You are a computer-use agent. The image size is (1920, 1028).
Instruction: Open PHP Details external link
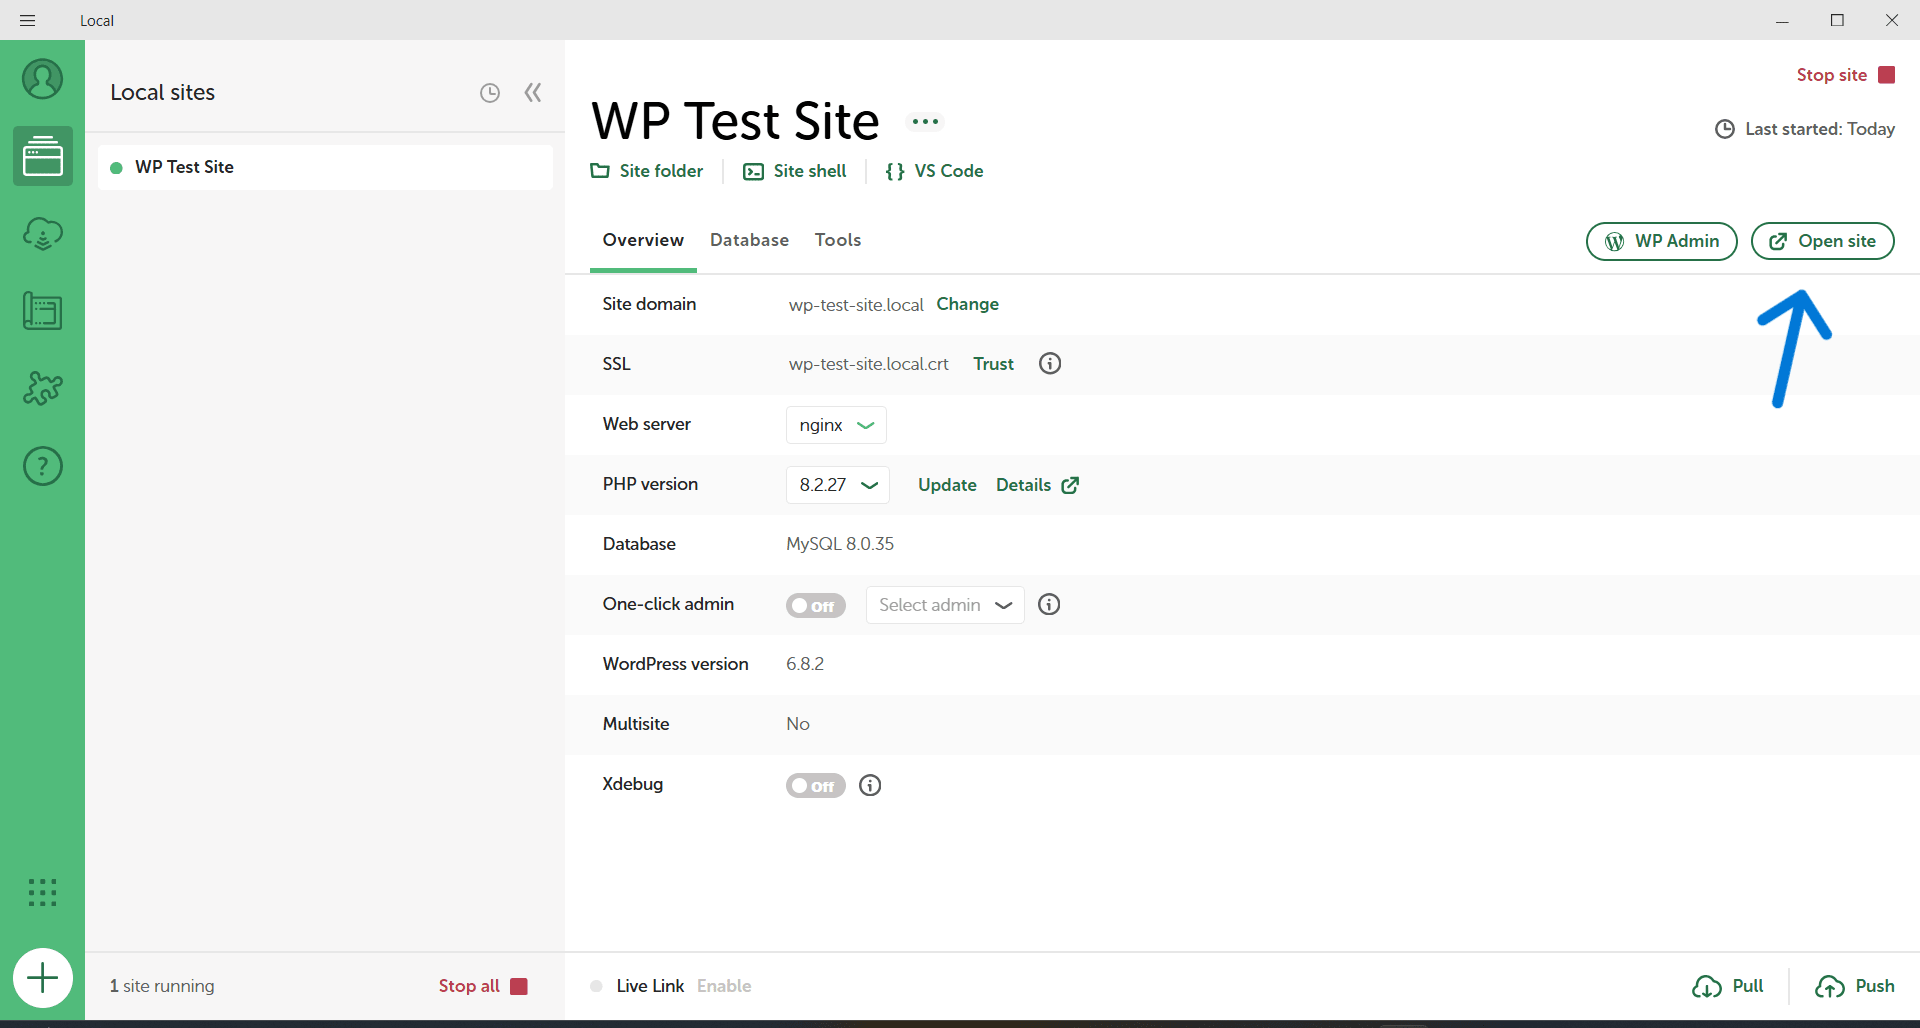1038,485
